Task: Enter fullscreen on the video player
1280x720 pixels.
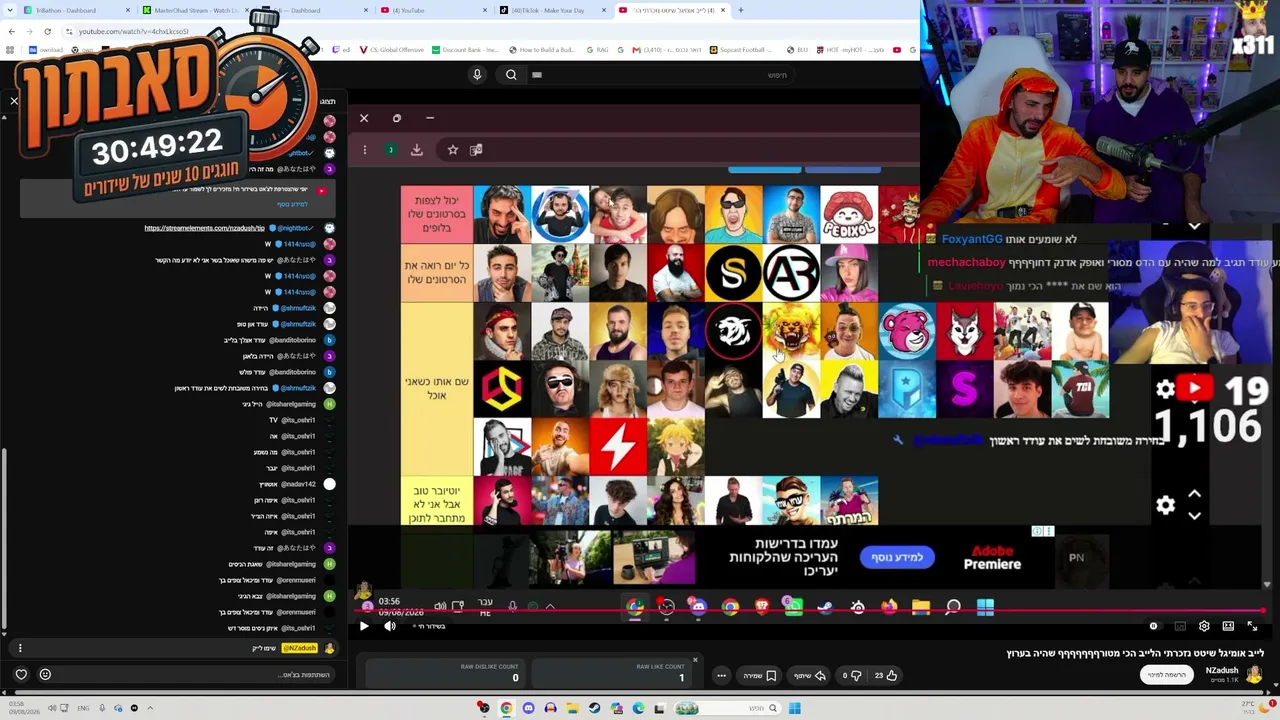Action: 1252,626
